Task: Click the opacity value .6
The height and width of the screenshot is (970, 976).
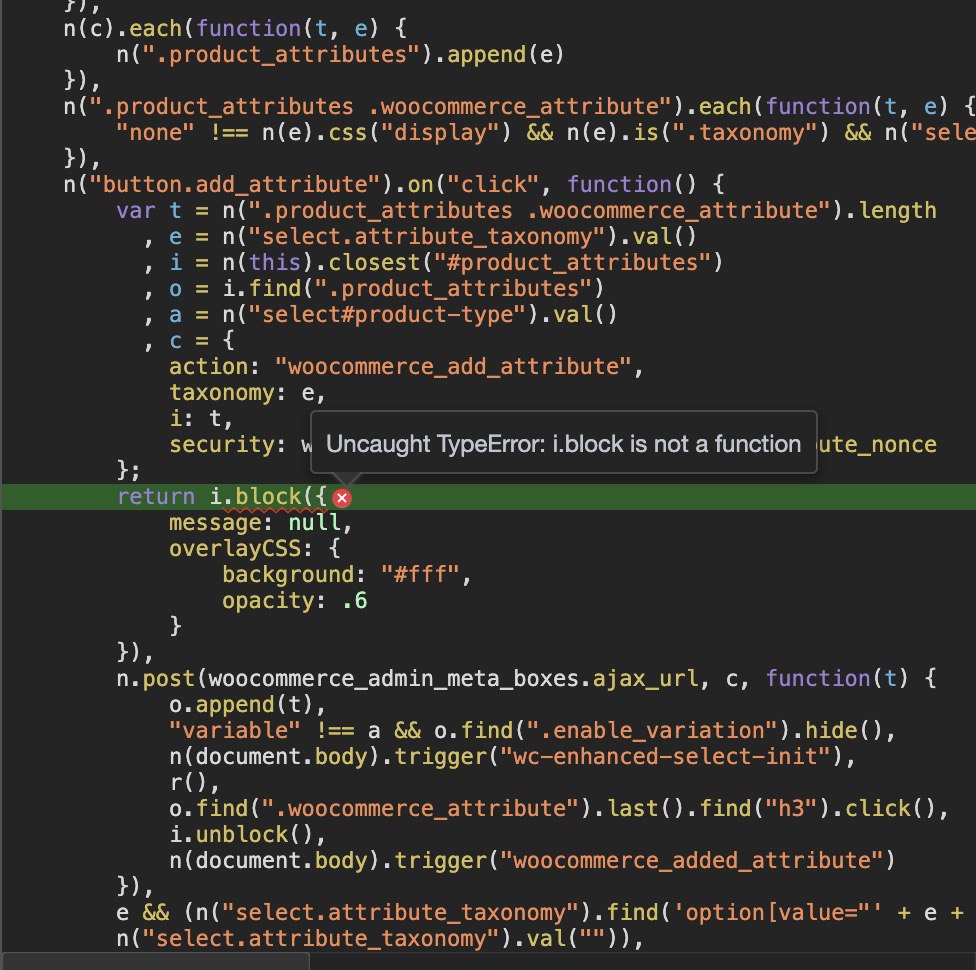Action: (x=354, y=601)
